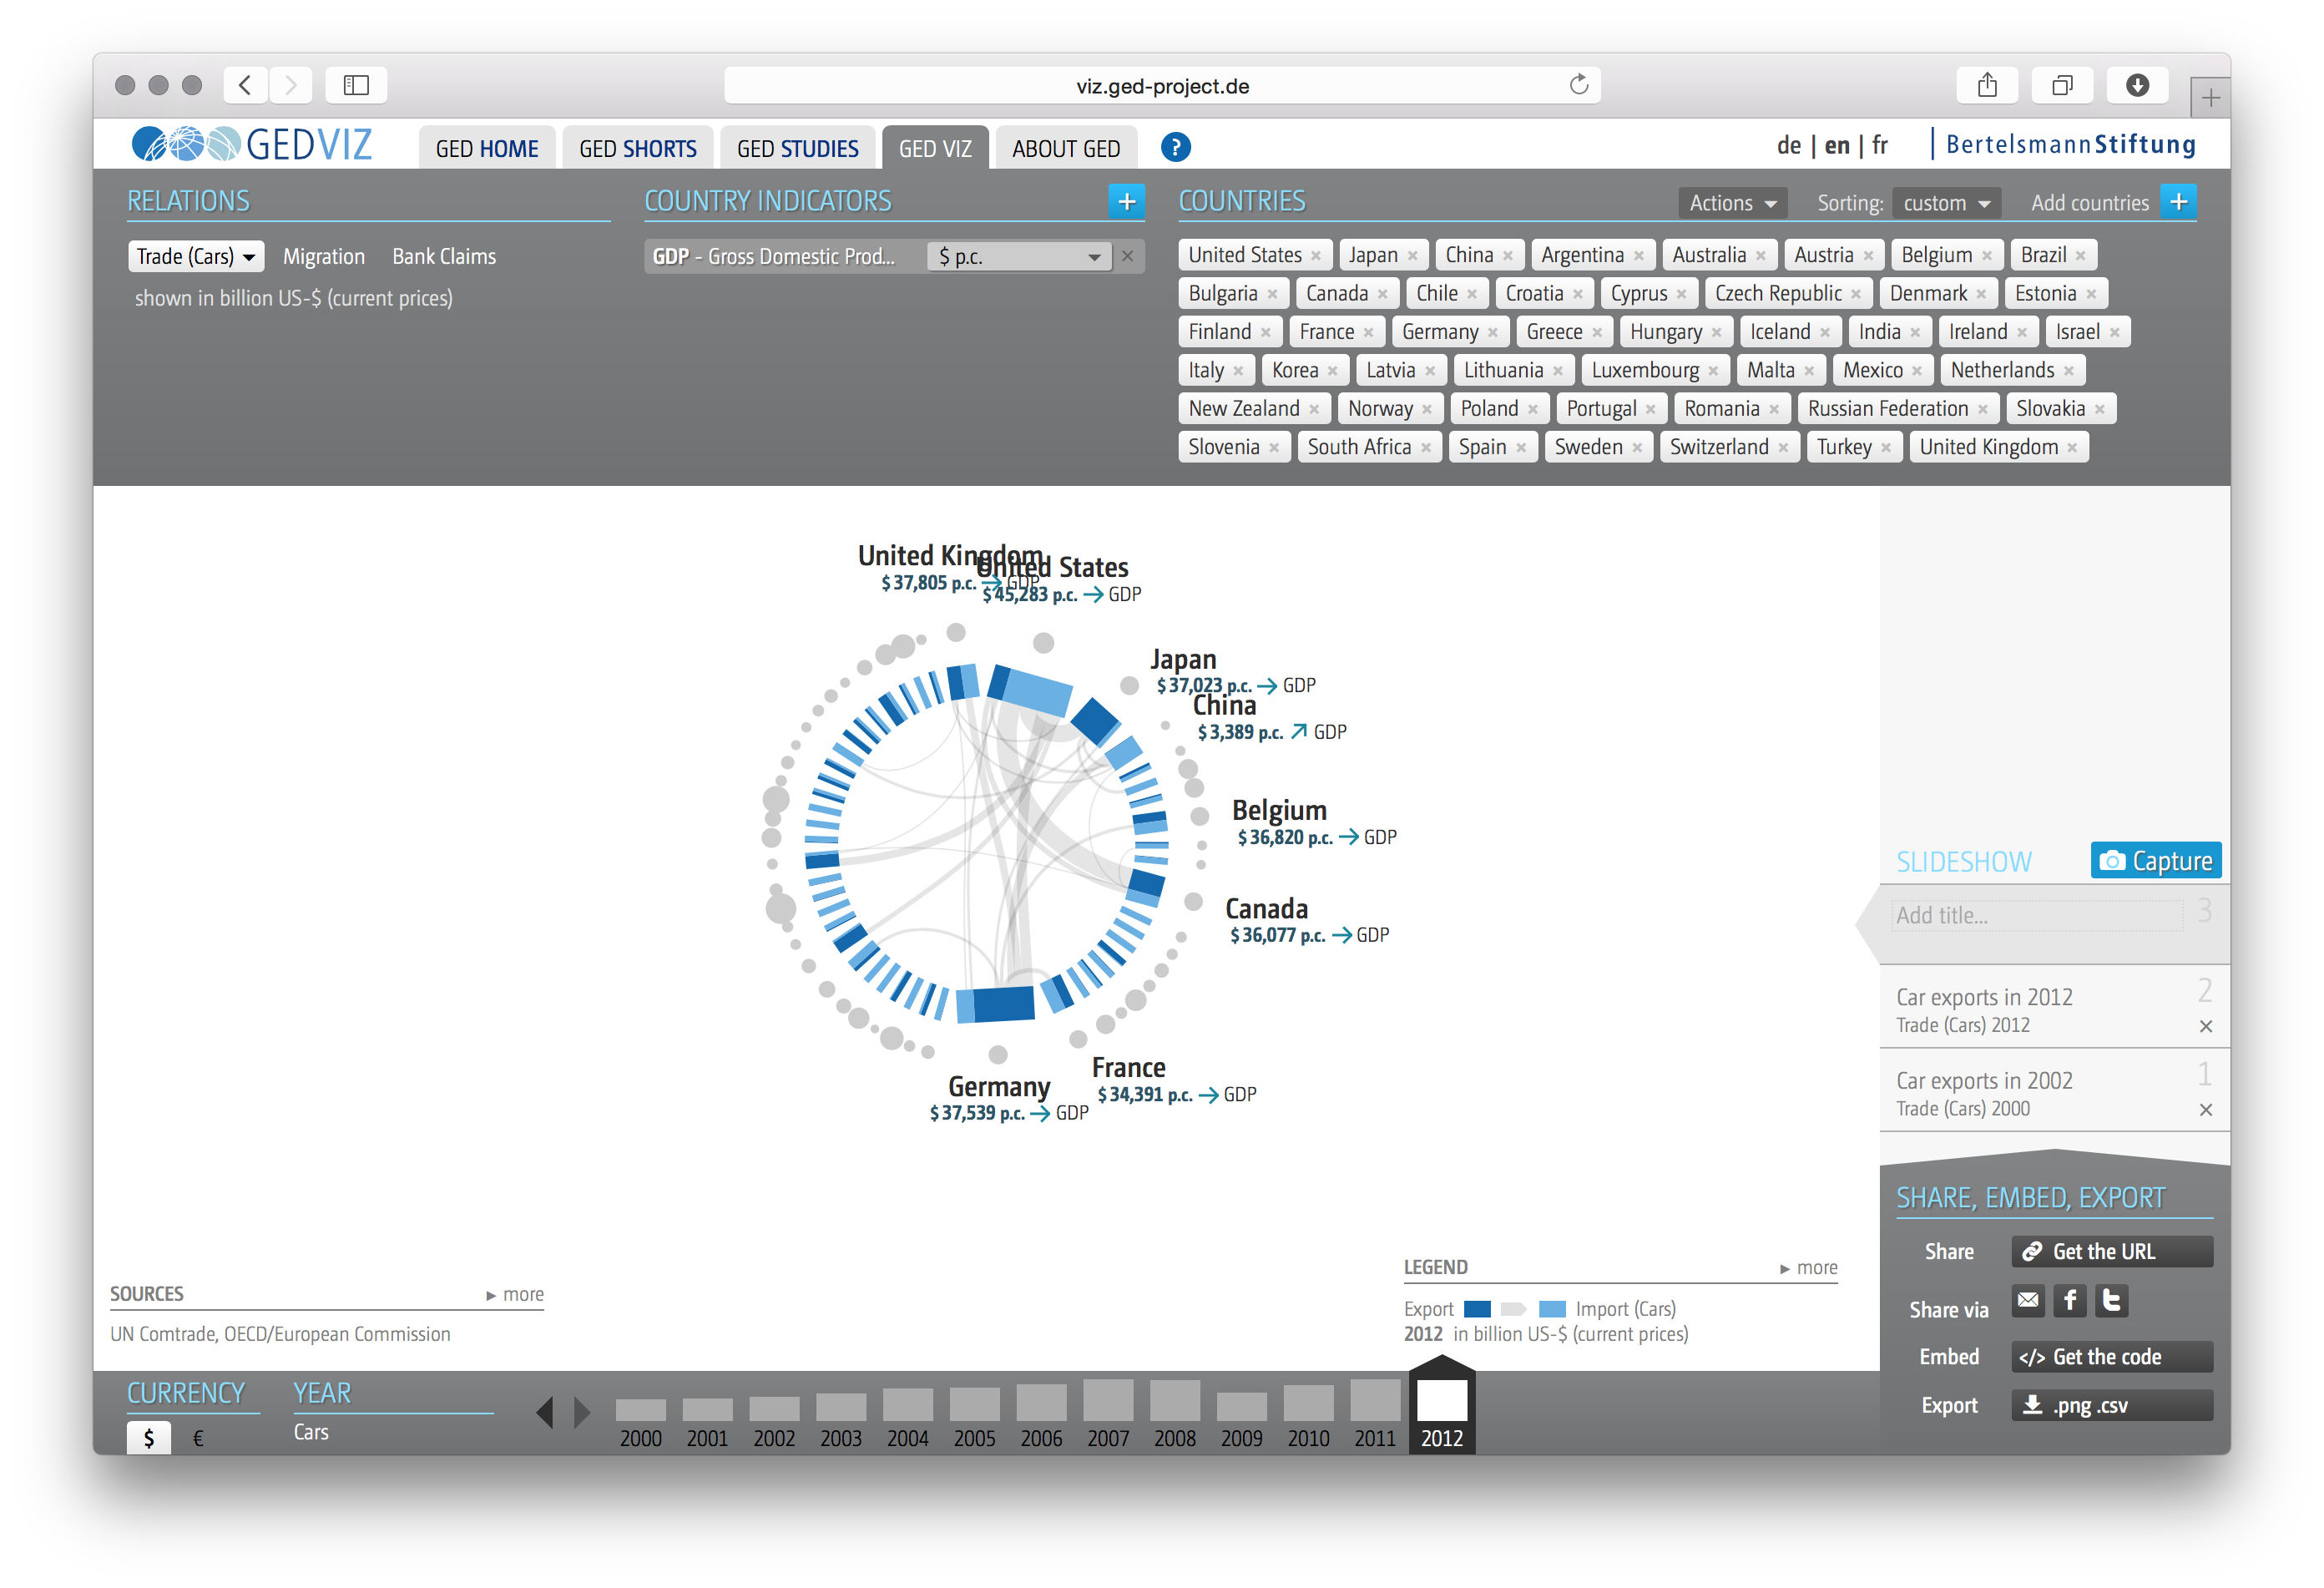Click the blue help question mark icon

coord(1175,148)
